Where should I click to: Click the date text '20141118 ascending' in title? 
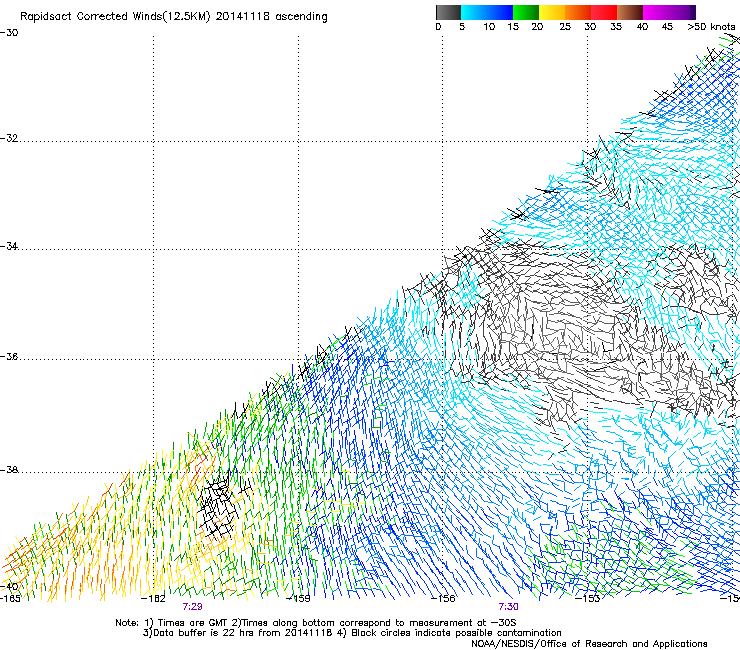click(x=272, y=17)
